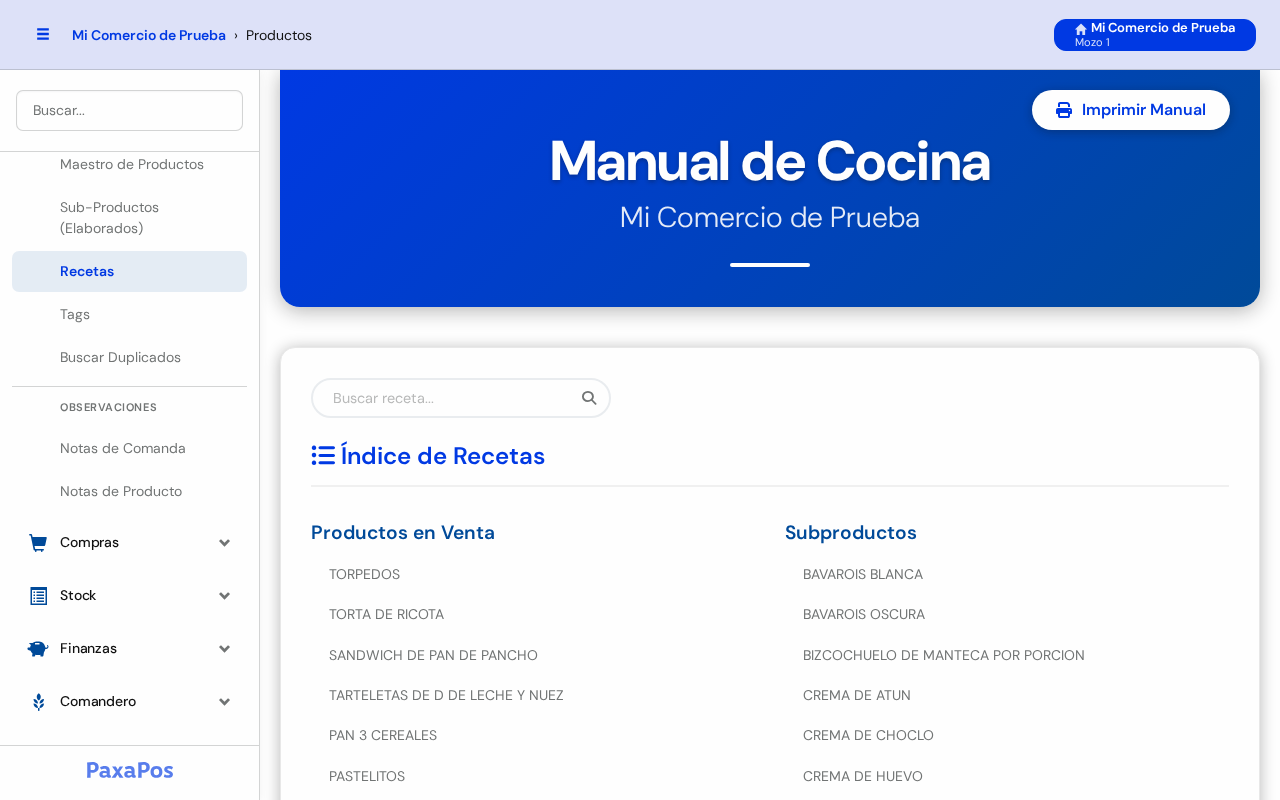This screenshot has height=800, width=1280.
Task: Focus the Buscar receta... search field
Action: [461, 398]
